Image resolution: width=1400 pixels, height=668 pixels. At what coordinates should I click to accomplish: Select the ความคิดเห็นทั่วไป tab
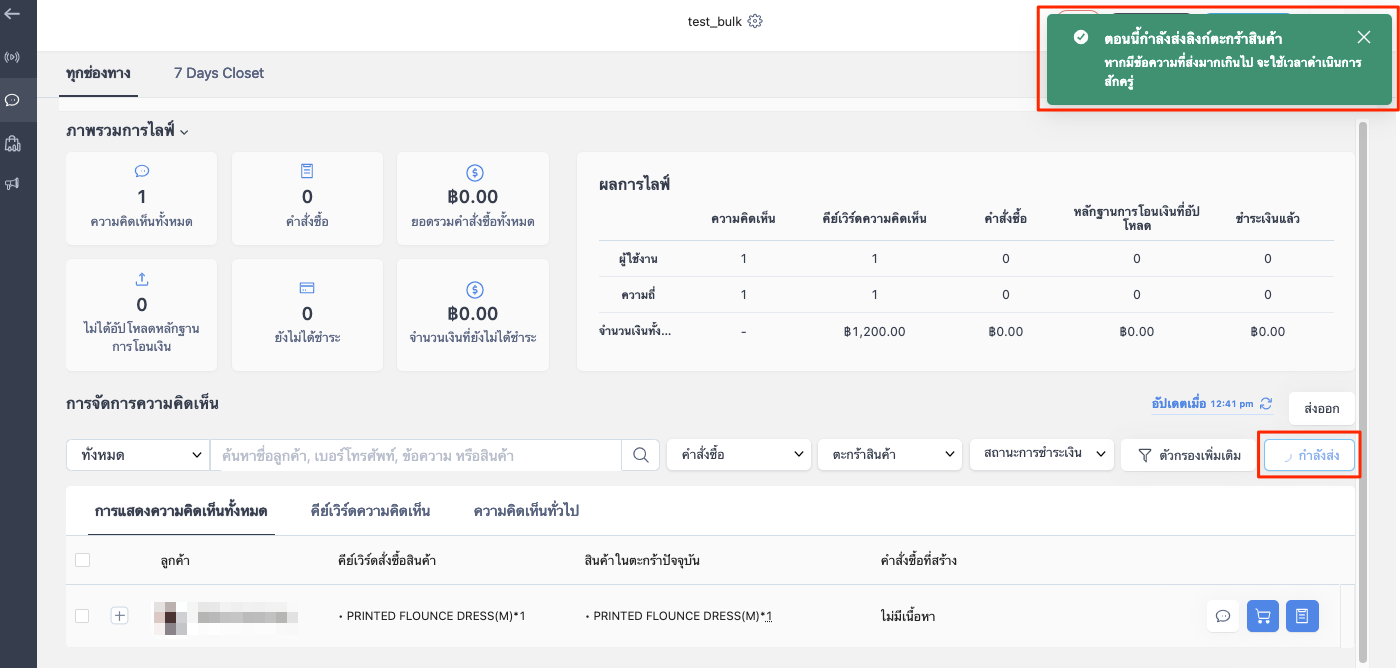pos(526,511)
